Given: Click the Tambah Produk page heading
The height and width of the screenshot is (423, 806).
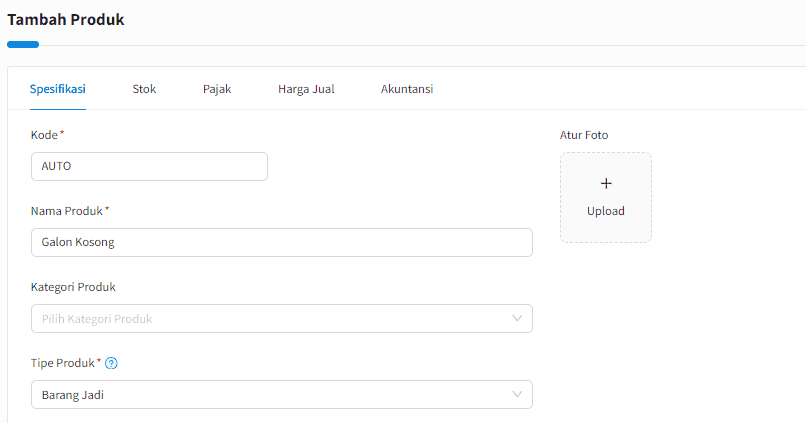Looking at the screenshot, I should (66, 20).
